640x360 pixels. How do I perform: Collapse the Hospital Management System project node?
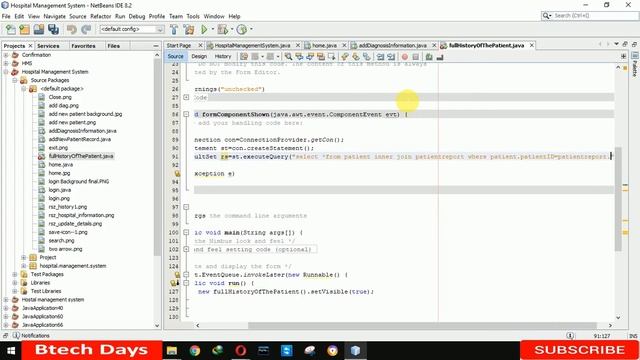click(x=6, y=72)
